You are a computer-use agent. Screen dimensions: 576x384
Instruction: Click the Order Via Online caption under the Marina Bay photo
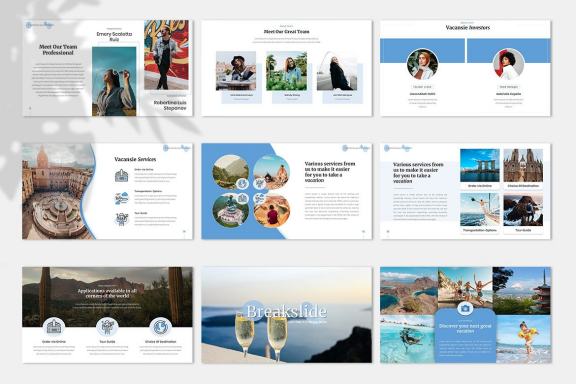click(x=480, y=186)
